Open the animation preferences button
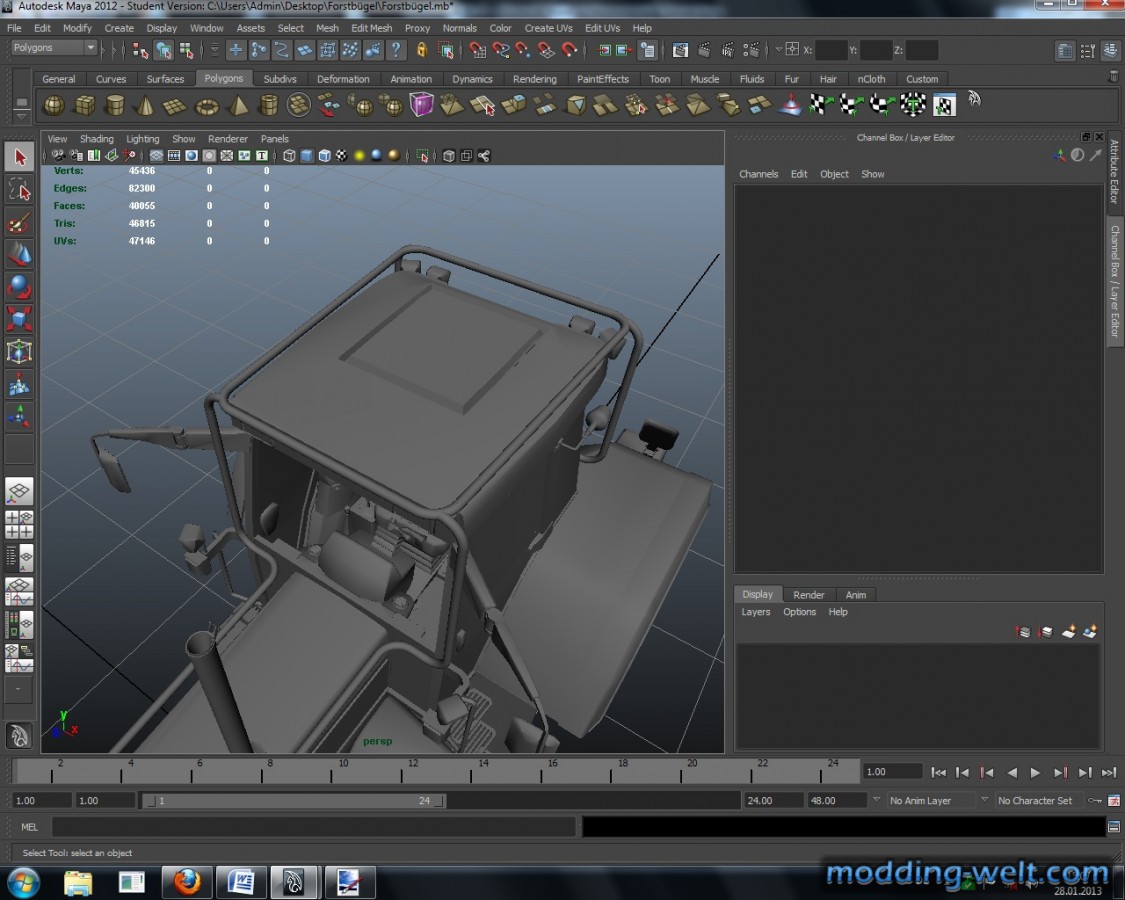Image resolution: width=1125 pixels, height=900 pixels. [1114, 800]
